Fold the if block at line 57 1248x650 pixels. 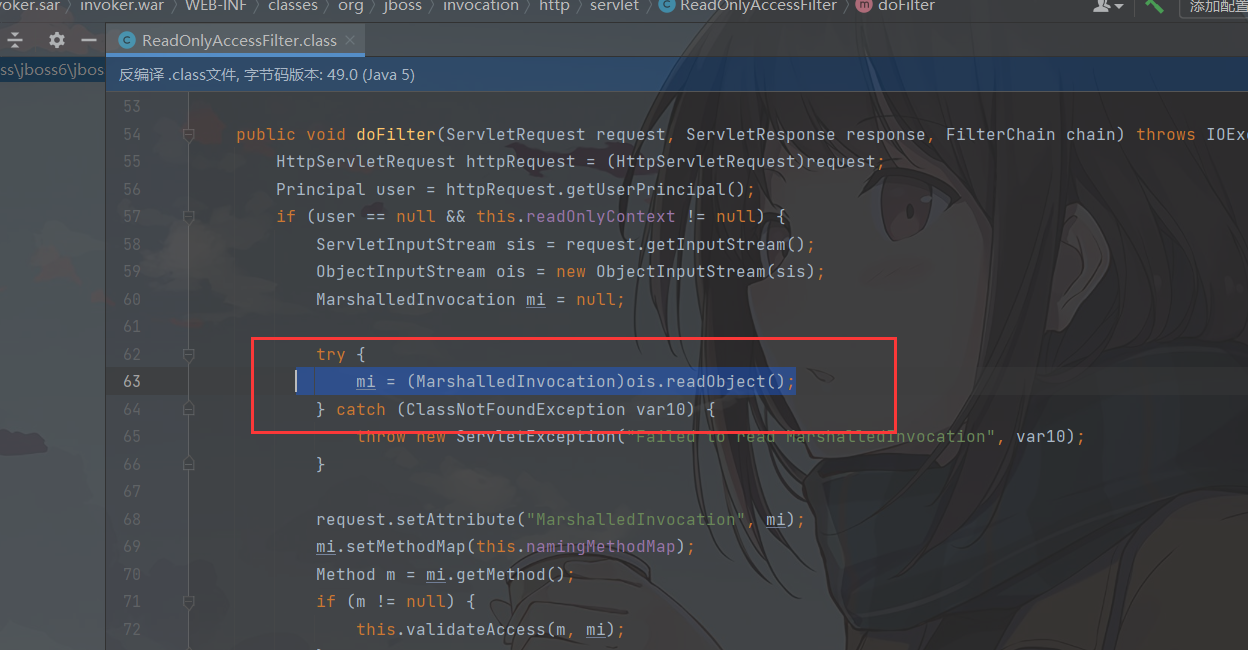(188, 217)
